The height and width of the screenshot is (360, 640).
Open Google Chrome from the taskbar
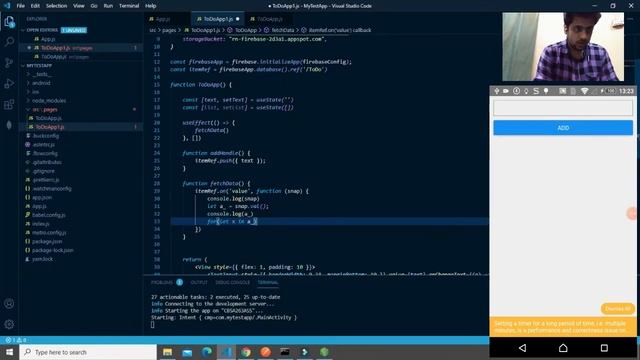246,352
